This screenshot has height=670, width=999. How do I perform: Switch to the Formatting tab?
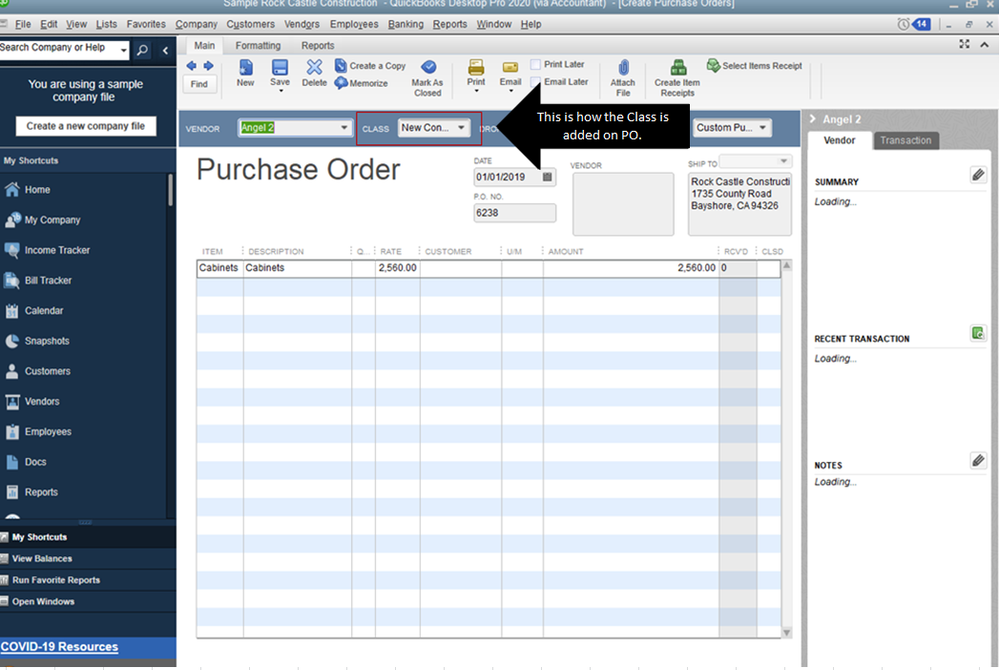[x=258, y=46]
